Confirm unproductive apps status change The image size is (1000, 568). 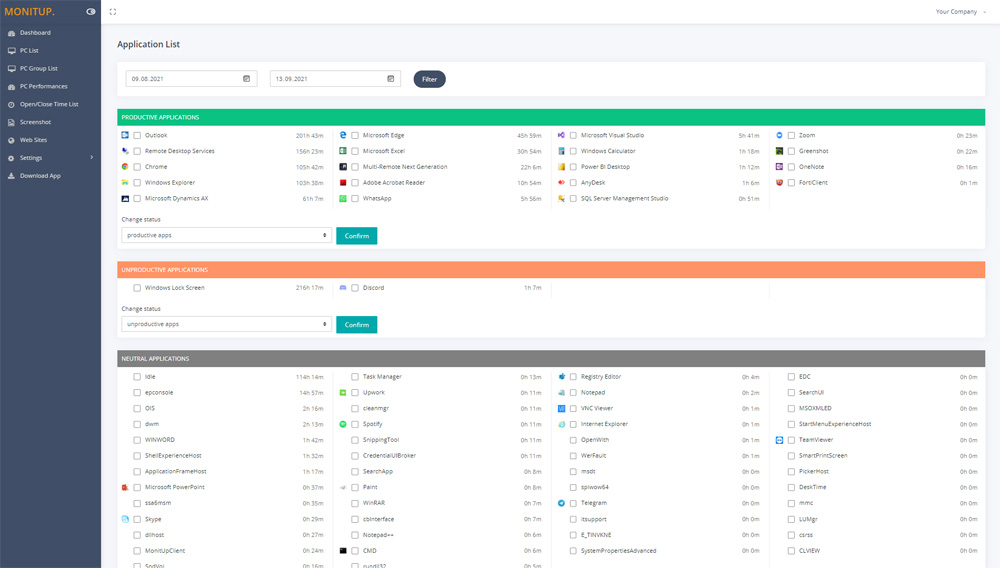tap(357, 324)
